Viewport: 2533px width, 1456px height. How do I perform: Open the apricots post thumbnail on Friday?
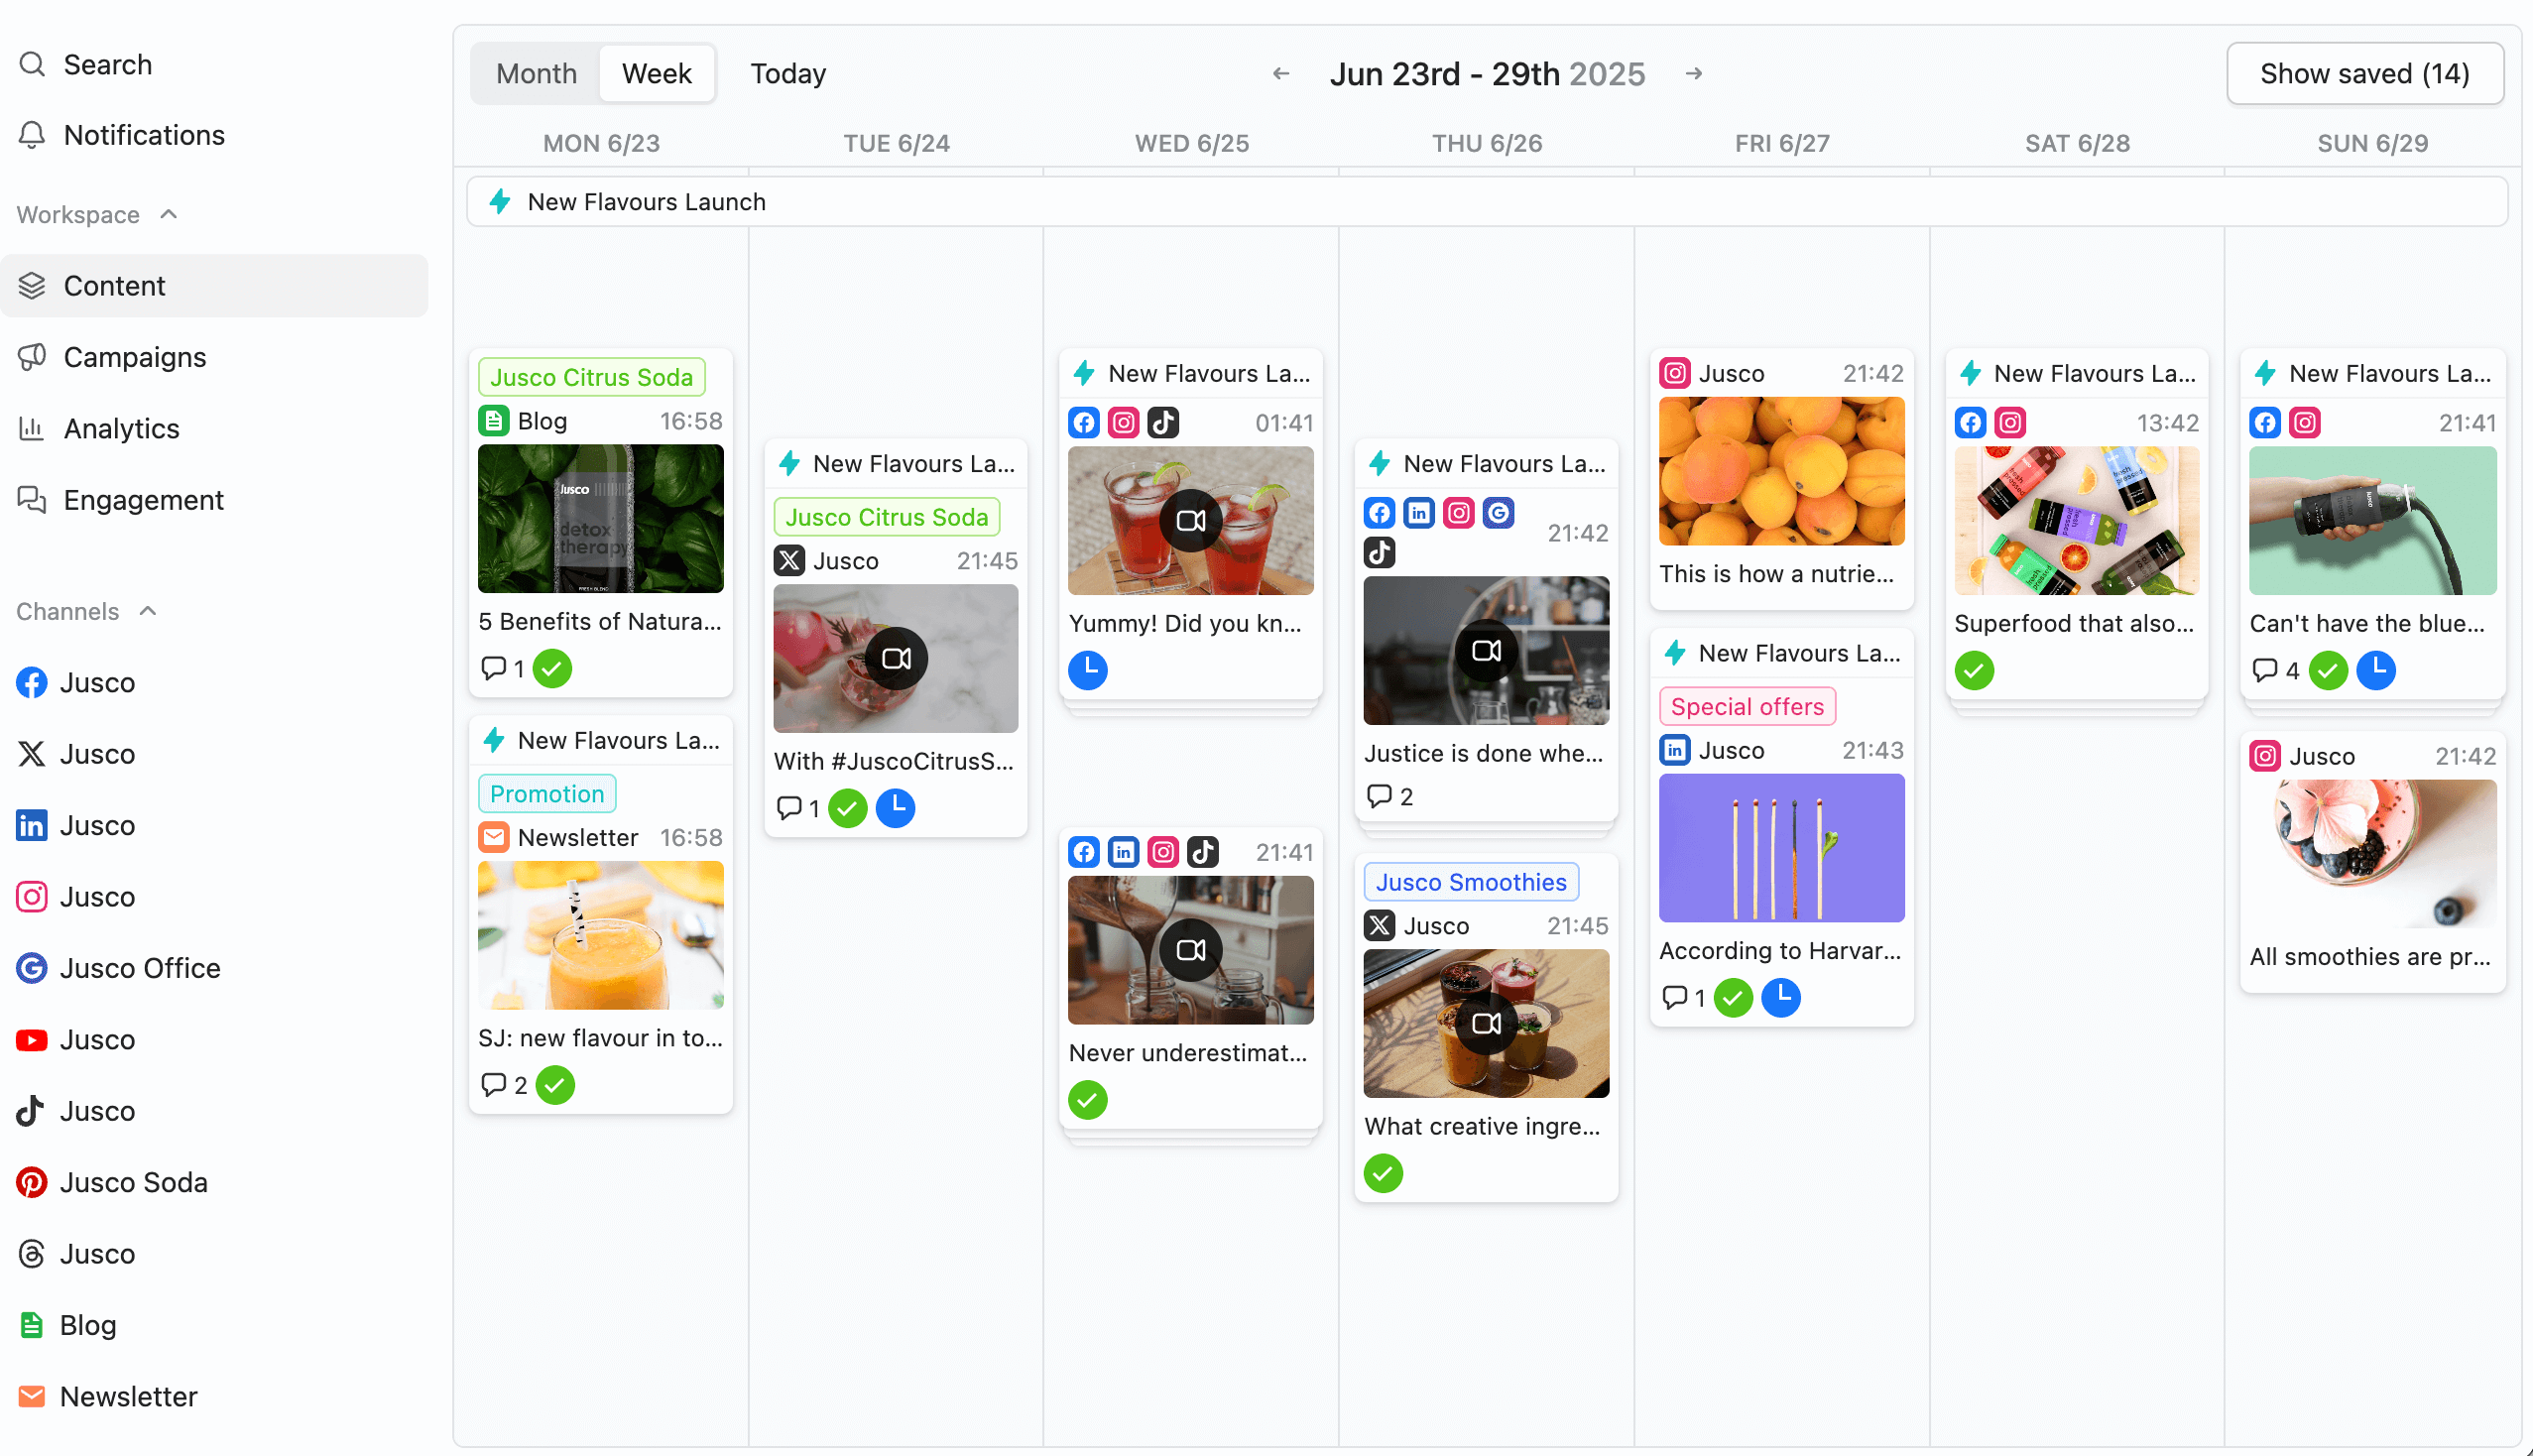pyautogui.click(x=1780, y=470)
